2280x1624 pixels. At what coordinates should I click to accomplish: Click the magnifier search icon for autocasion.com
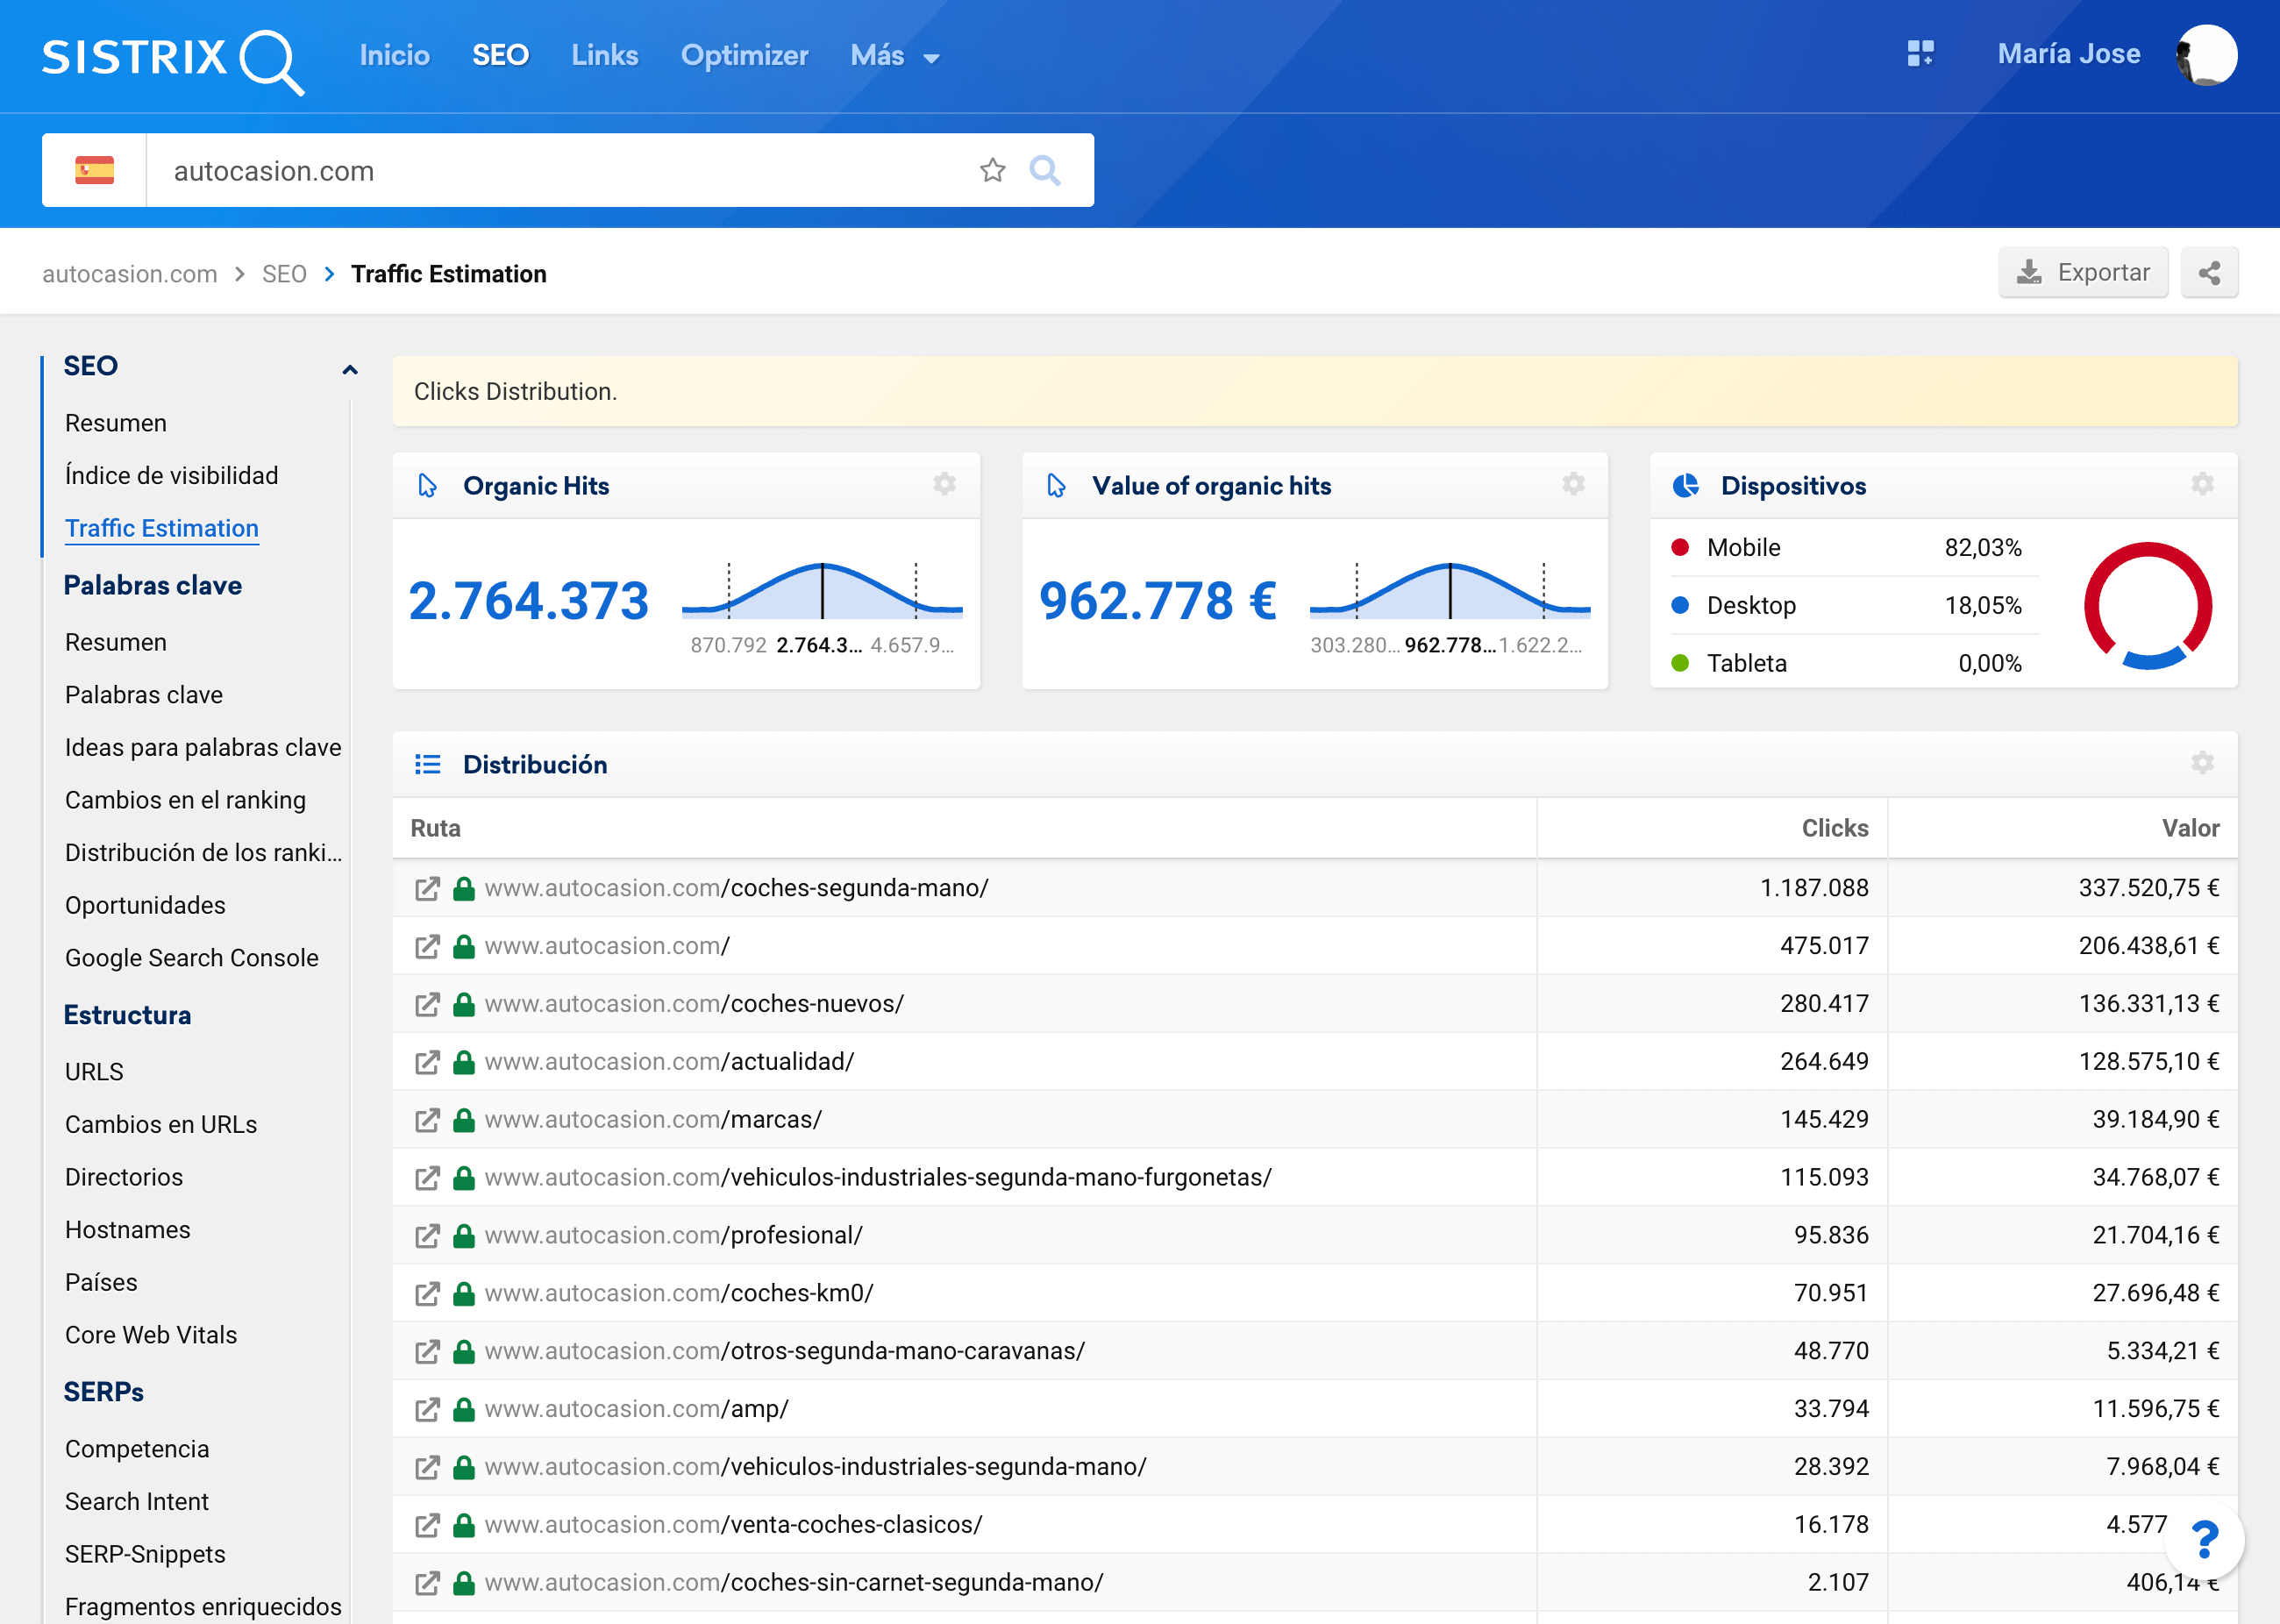(x=1044, y=170)
